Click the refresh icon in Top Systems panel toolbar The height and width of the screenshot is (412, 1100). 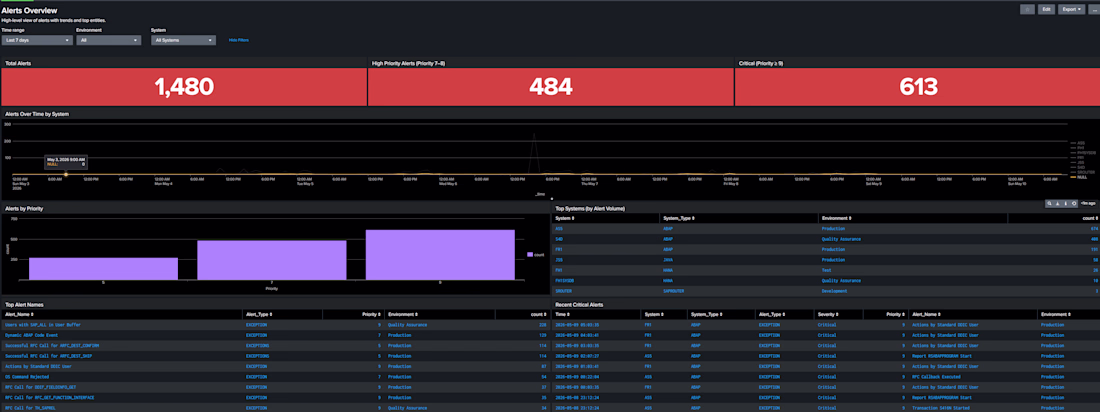[x=1074, y=204]
